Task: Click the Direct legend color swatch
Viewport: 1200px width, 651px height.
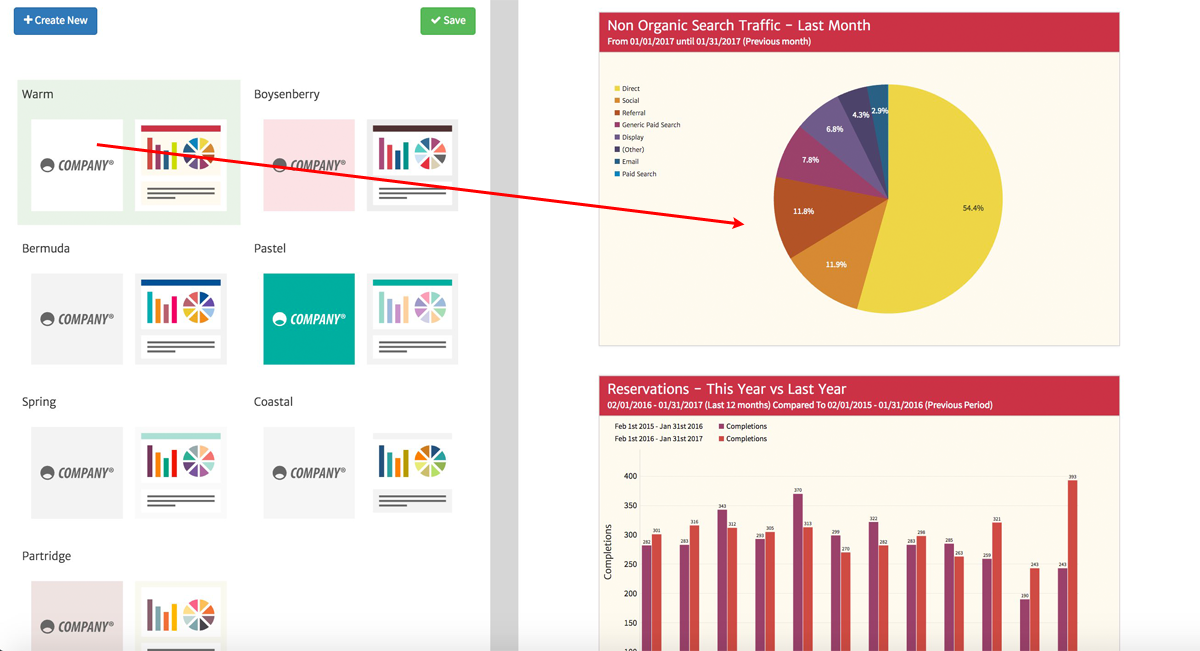Action: (617, 89)
